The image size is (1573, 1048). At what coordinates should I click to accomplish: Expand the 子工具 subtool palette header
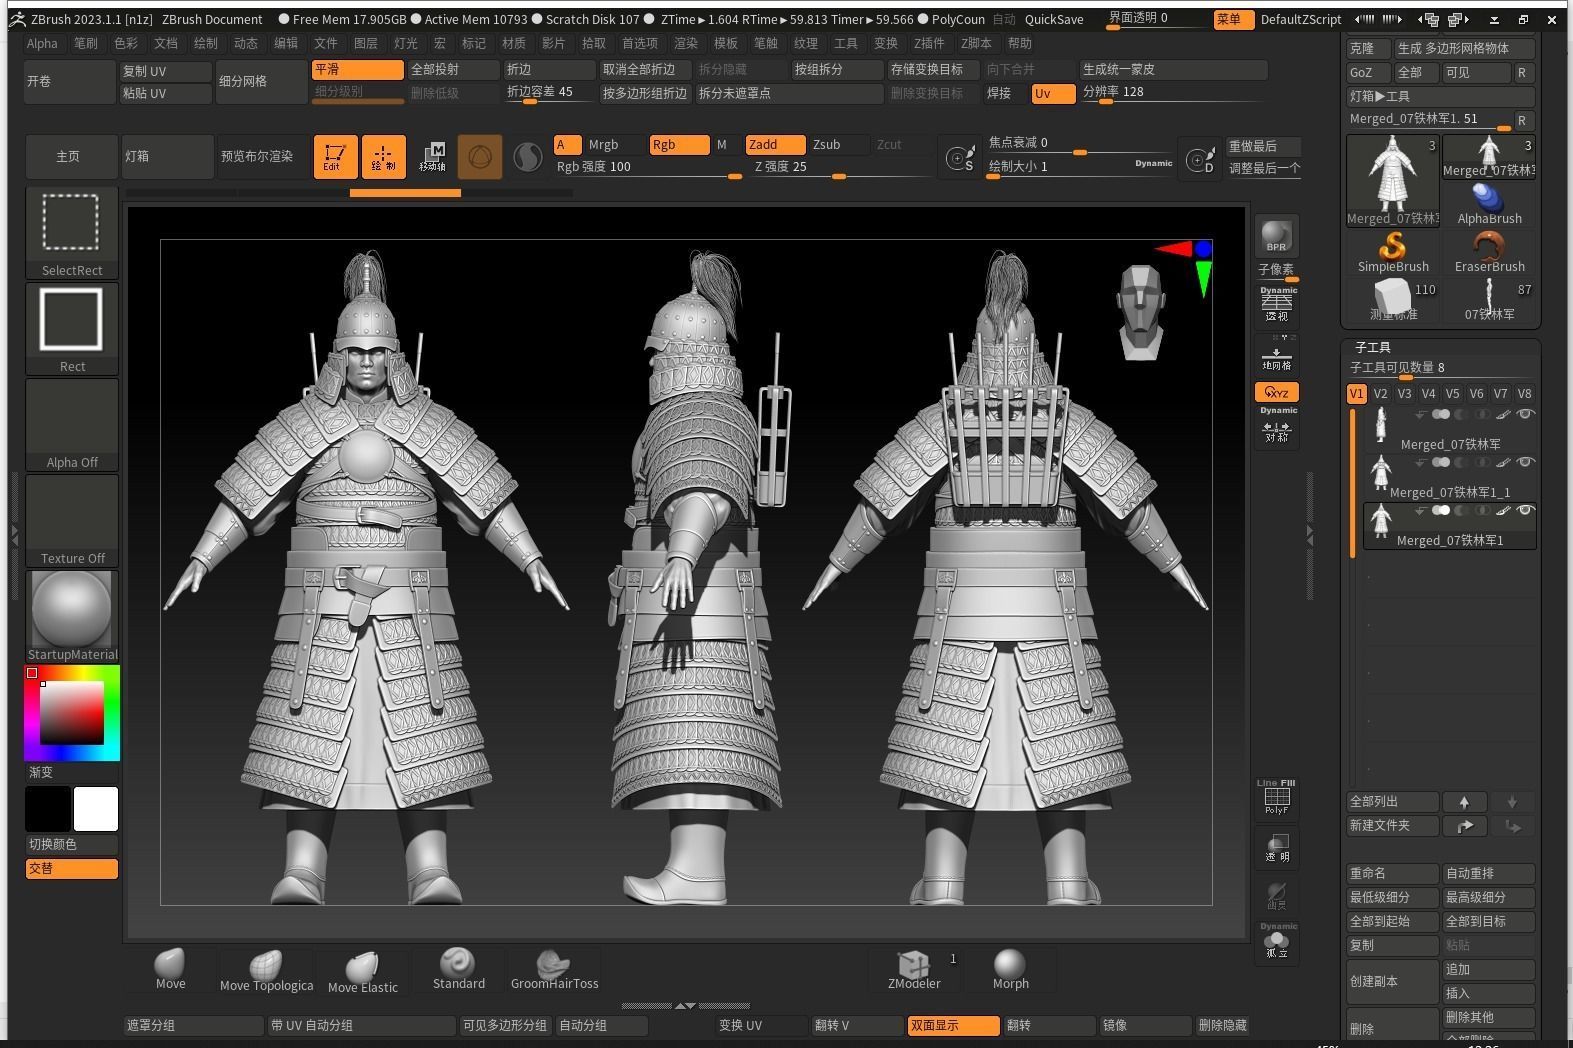(x=1373, y=347)
